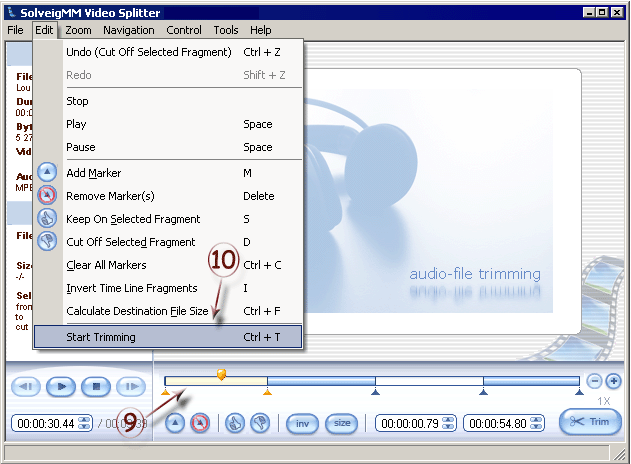Select the last blue timeline marker
This screenshot has width=631, height=464.
tap(579, 391)
